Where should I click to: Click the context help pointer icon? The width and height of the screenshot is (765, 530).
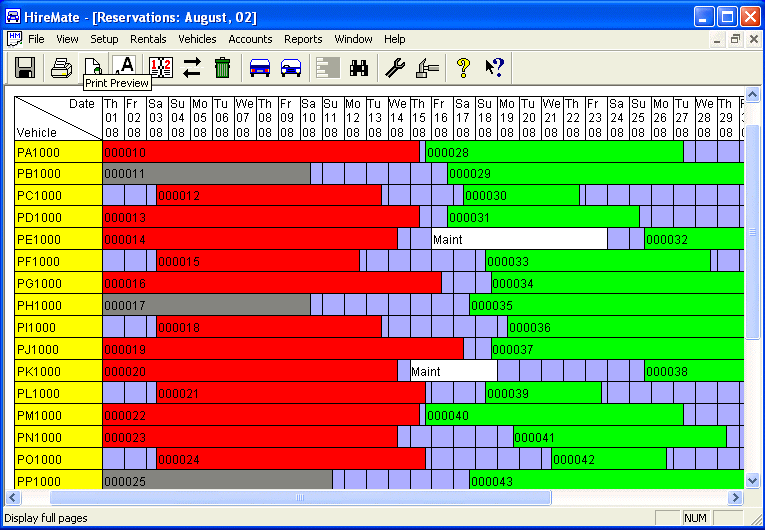tap(494, 68)
